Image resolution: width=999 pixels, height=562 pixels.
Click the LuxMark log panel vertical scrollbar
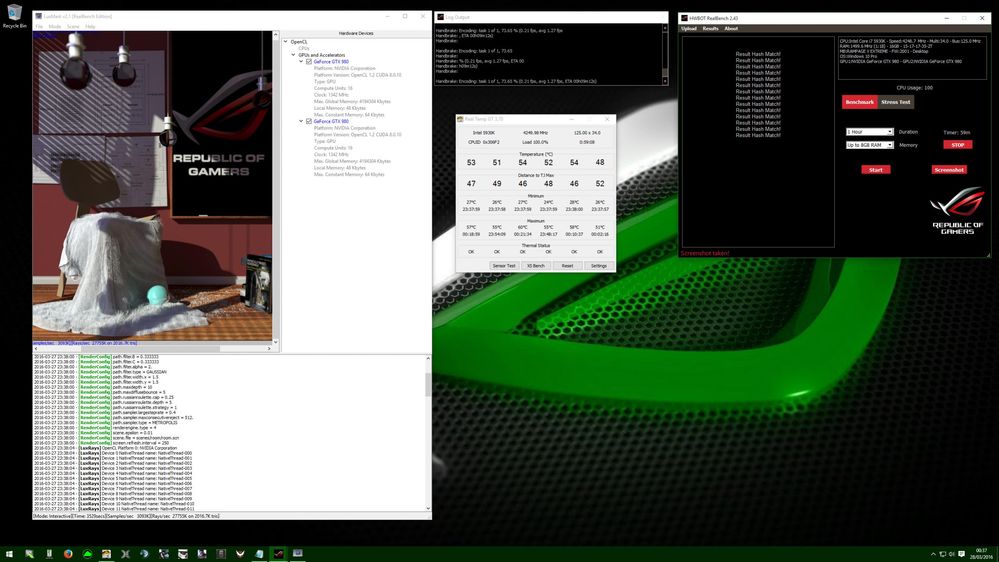[428, 433]
